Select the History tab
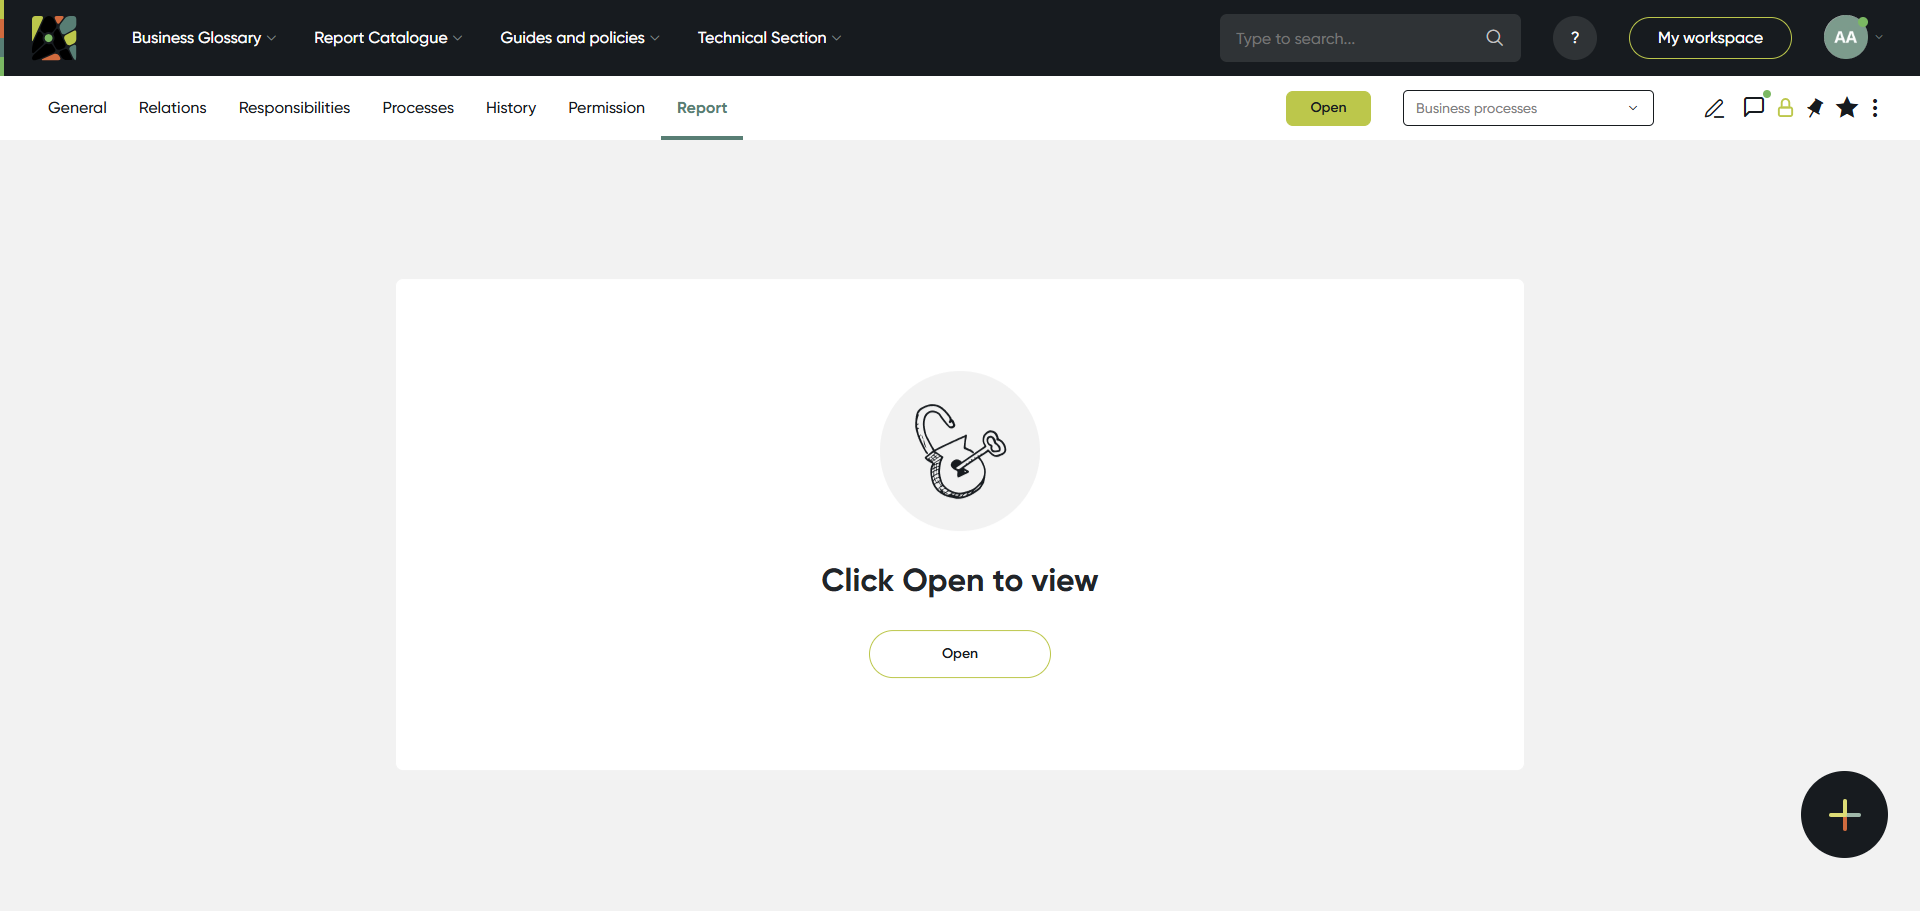 pos(510,108)
